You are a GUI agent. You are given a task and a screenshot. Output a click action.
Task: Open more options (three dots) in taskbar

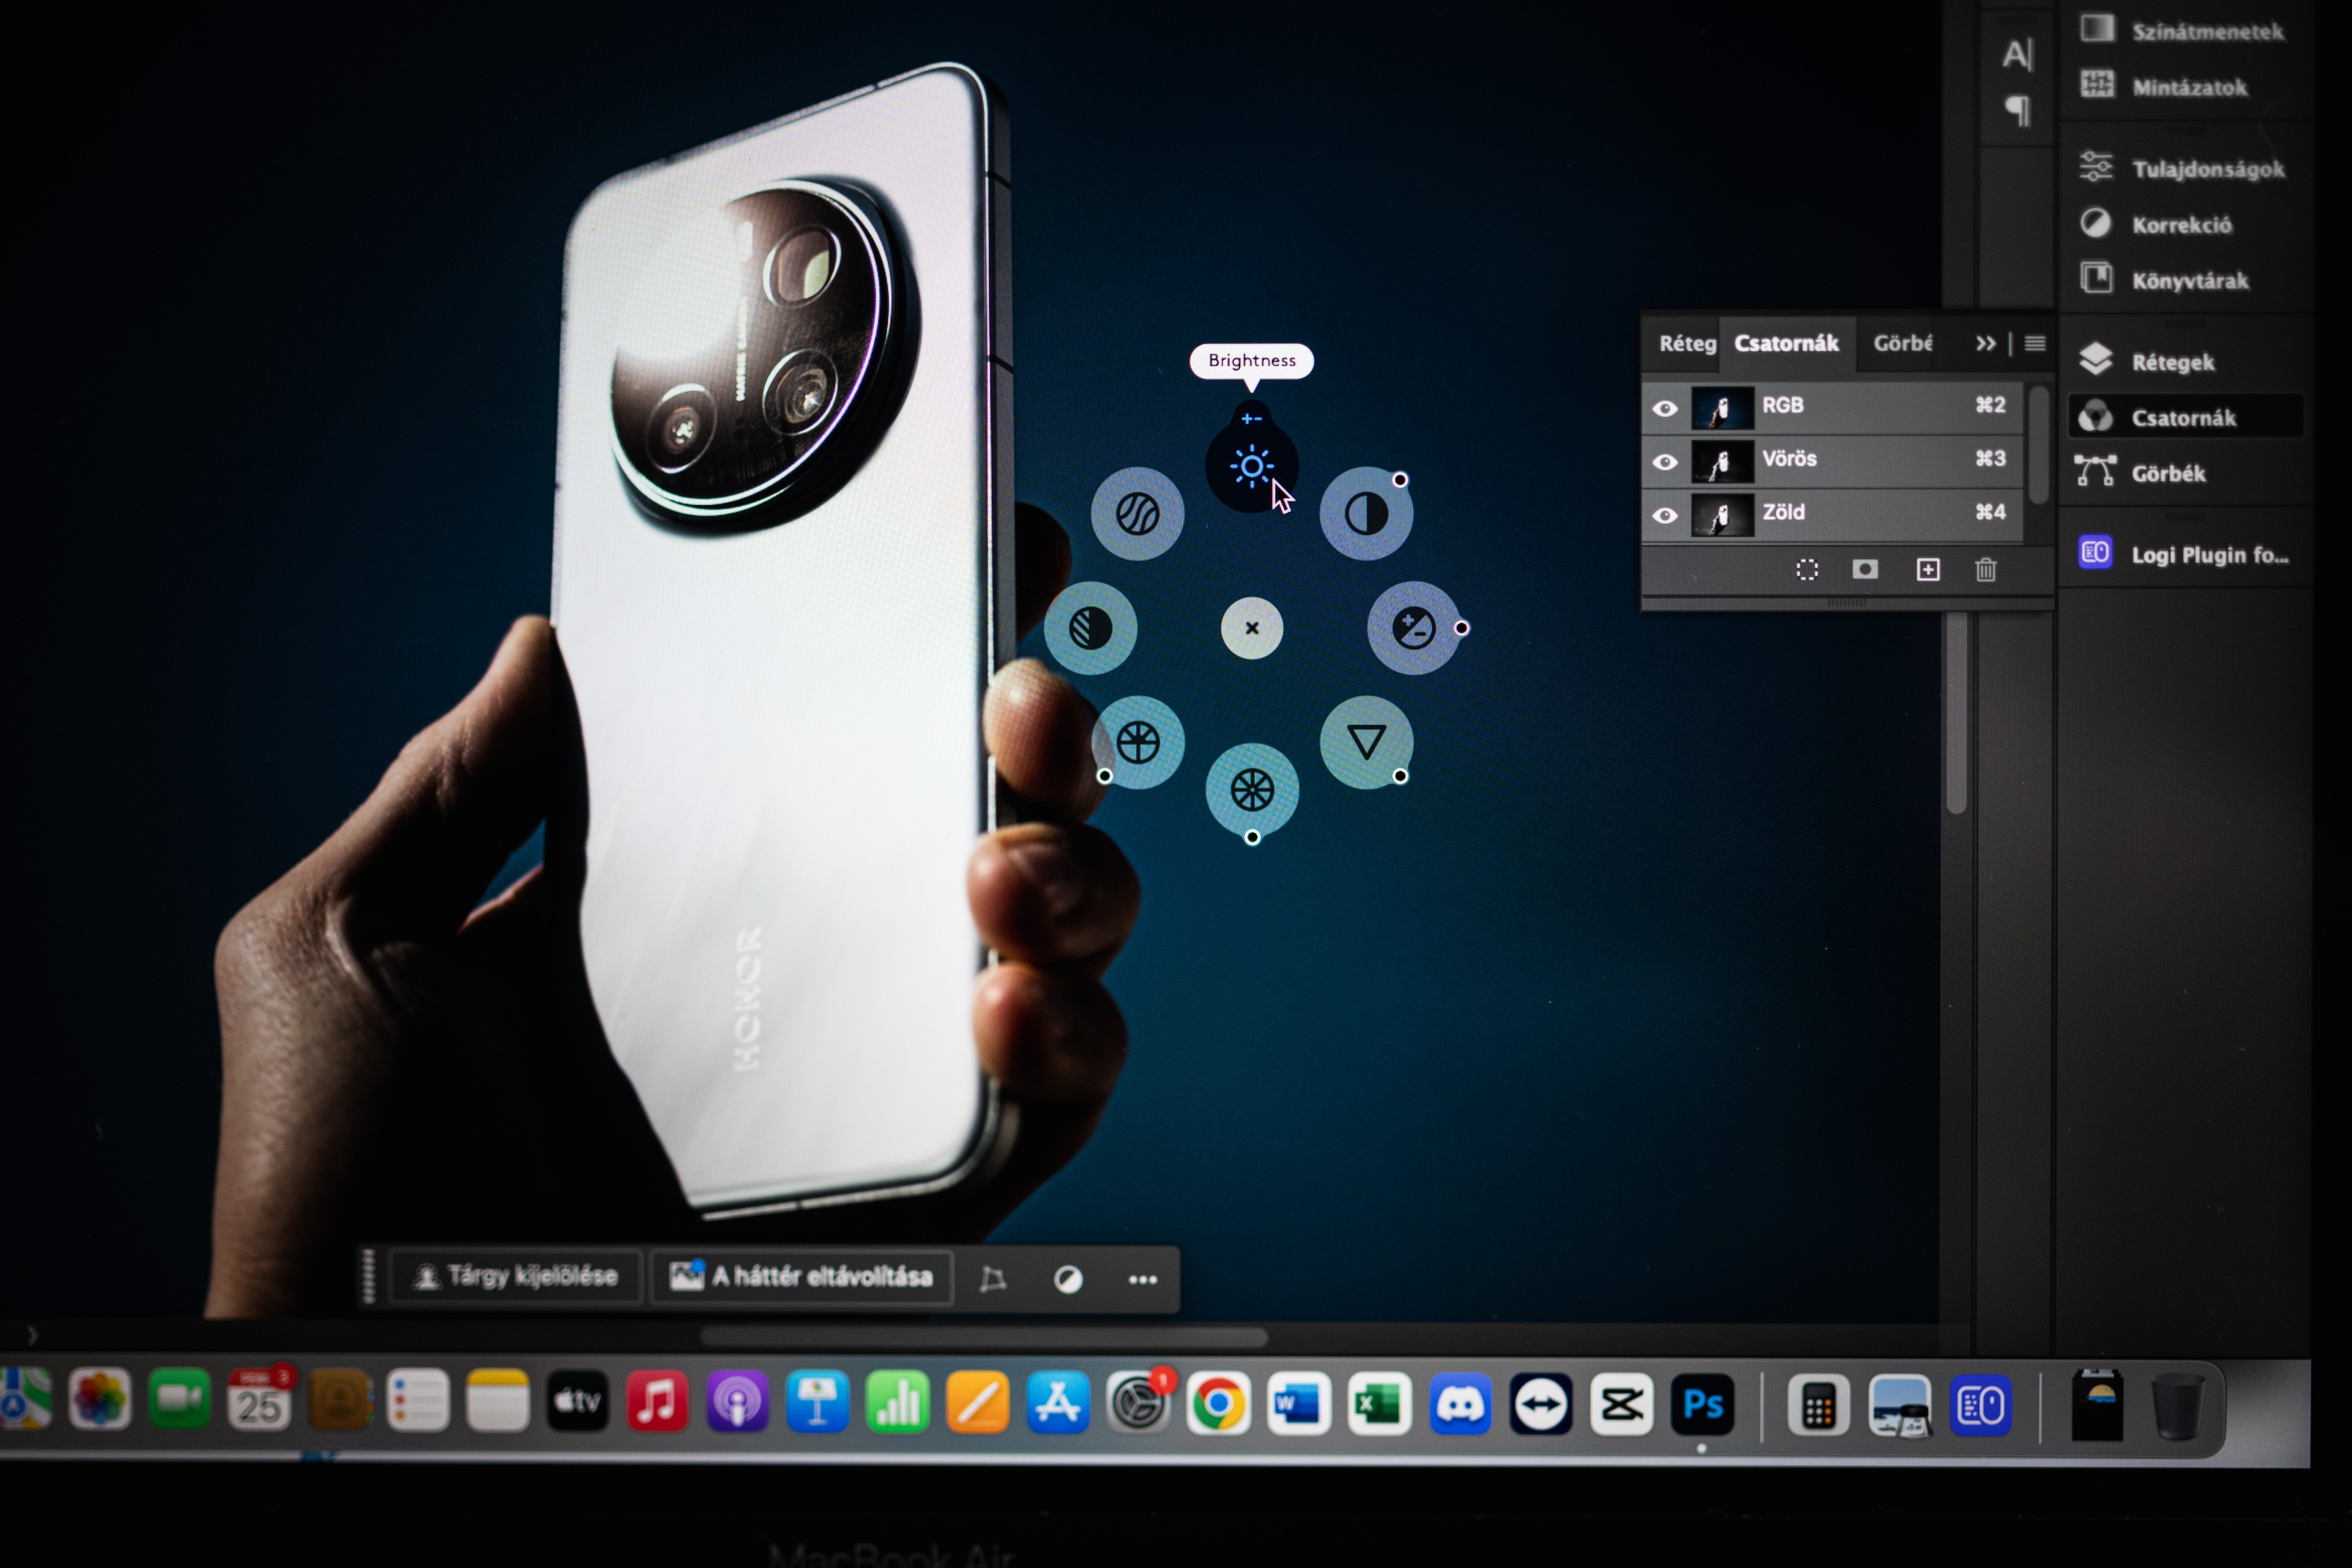point(1143,1279)
